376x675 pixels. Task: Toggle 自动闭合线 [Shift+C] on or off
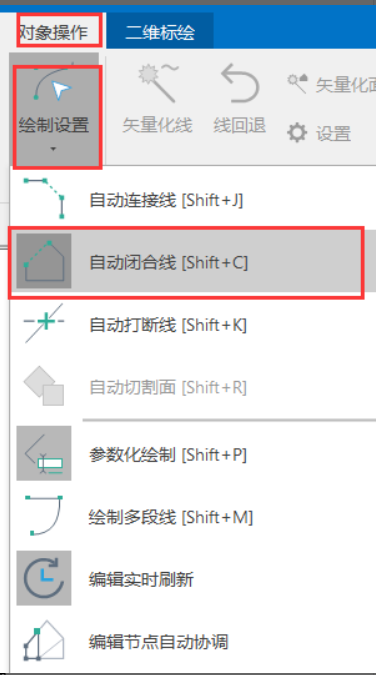(x=186, y=262)
